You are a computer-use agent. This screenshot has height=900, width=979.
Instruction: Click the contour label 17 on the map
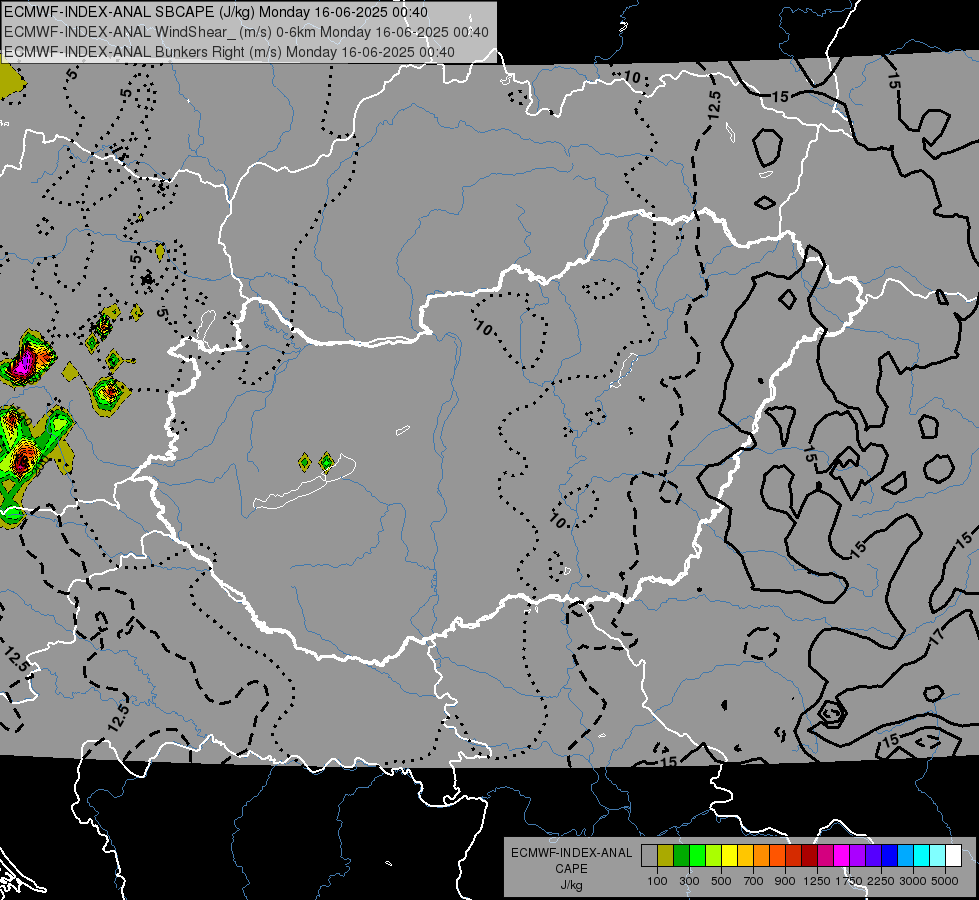(x=937, y=637)
